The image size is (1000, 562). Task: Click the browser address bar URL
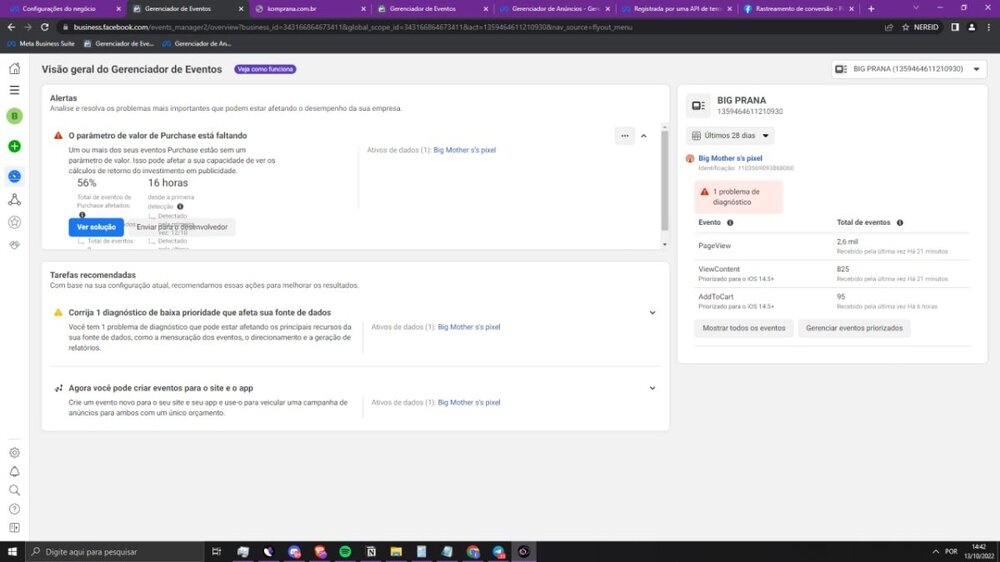click(353, 27)
